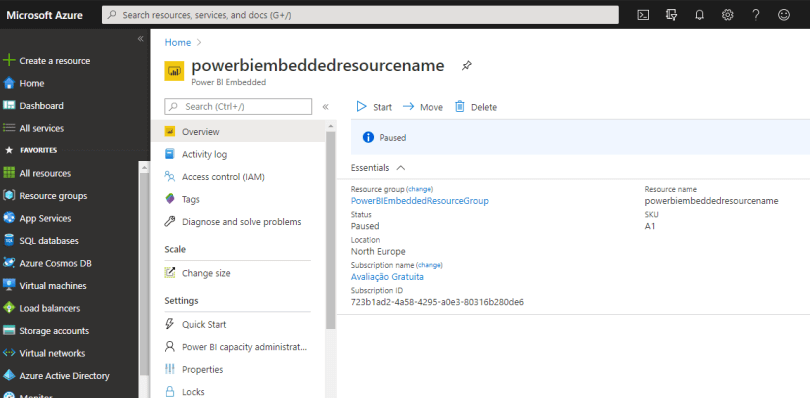Collapse the left portal sidebar
Image resolution: width=810 pixels, height=398 pixels.
pyautogui.click(x=141, y=39)
